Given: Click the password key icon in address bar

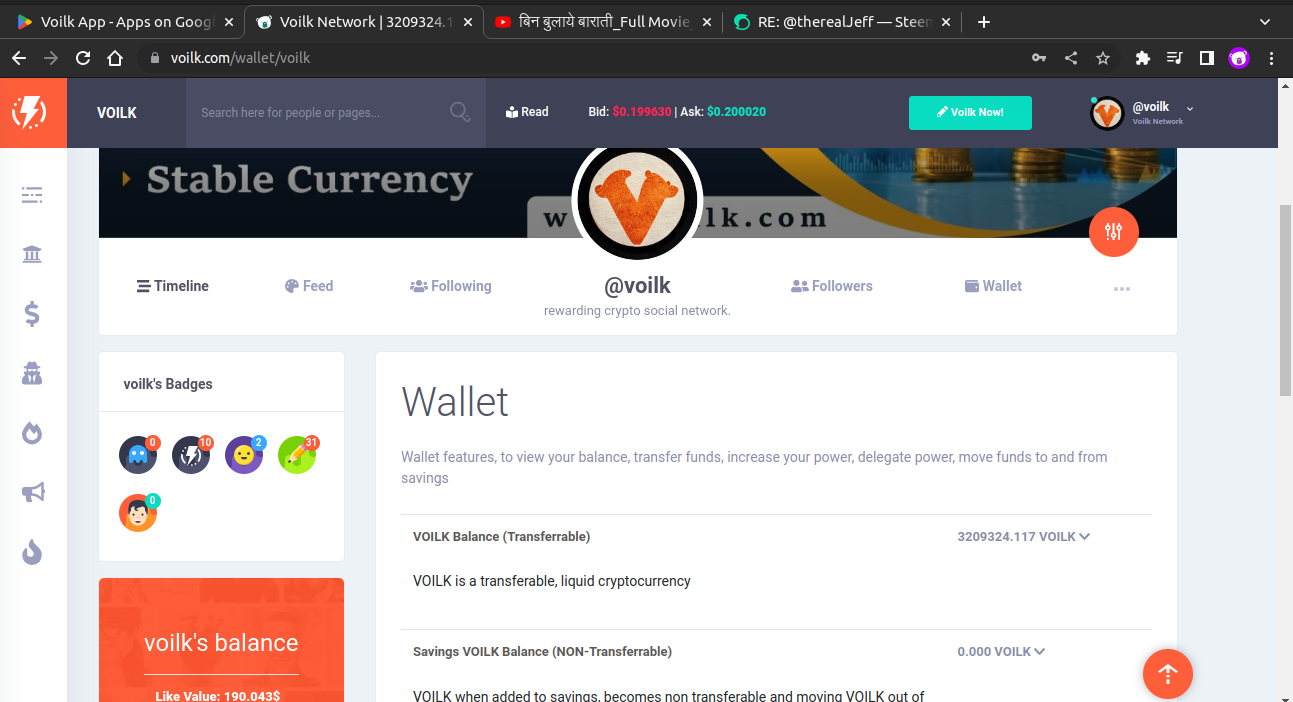Looking at the screenshot, I should (x=1039, y=58).
